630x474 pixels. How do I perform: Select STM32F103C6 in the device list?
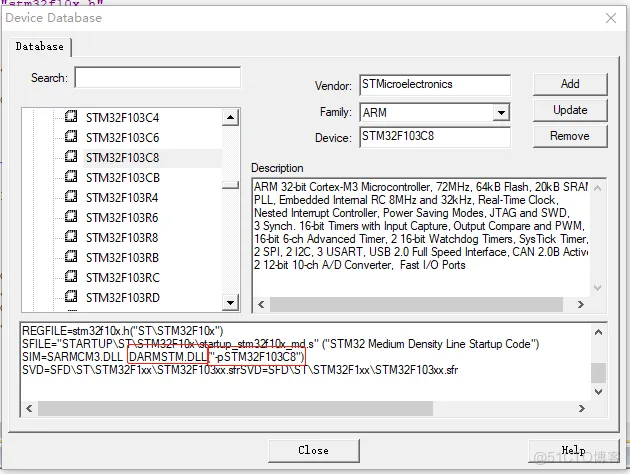(x=123, y=138)
